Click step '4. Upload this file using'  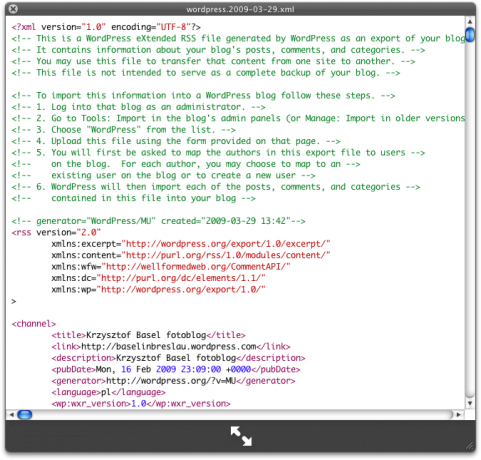pyautogui.click(x=176, y=141)
